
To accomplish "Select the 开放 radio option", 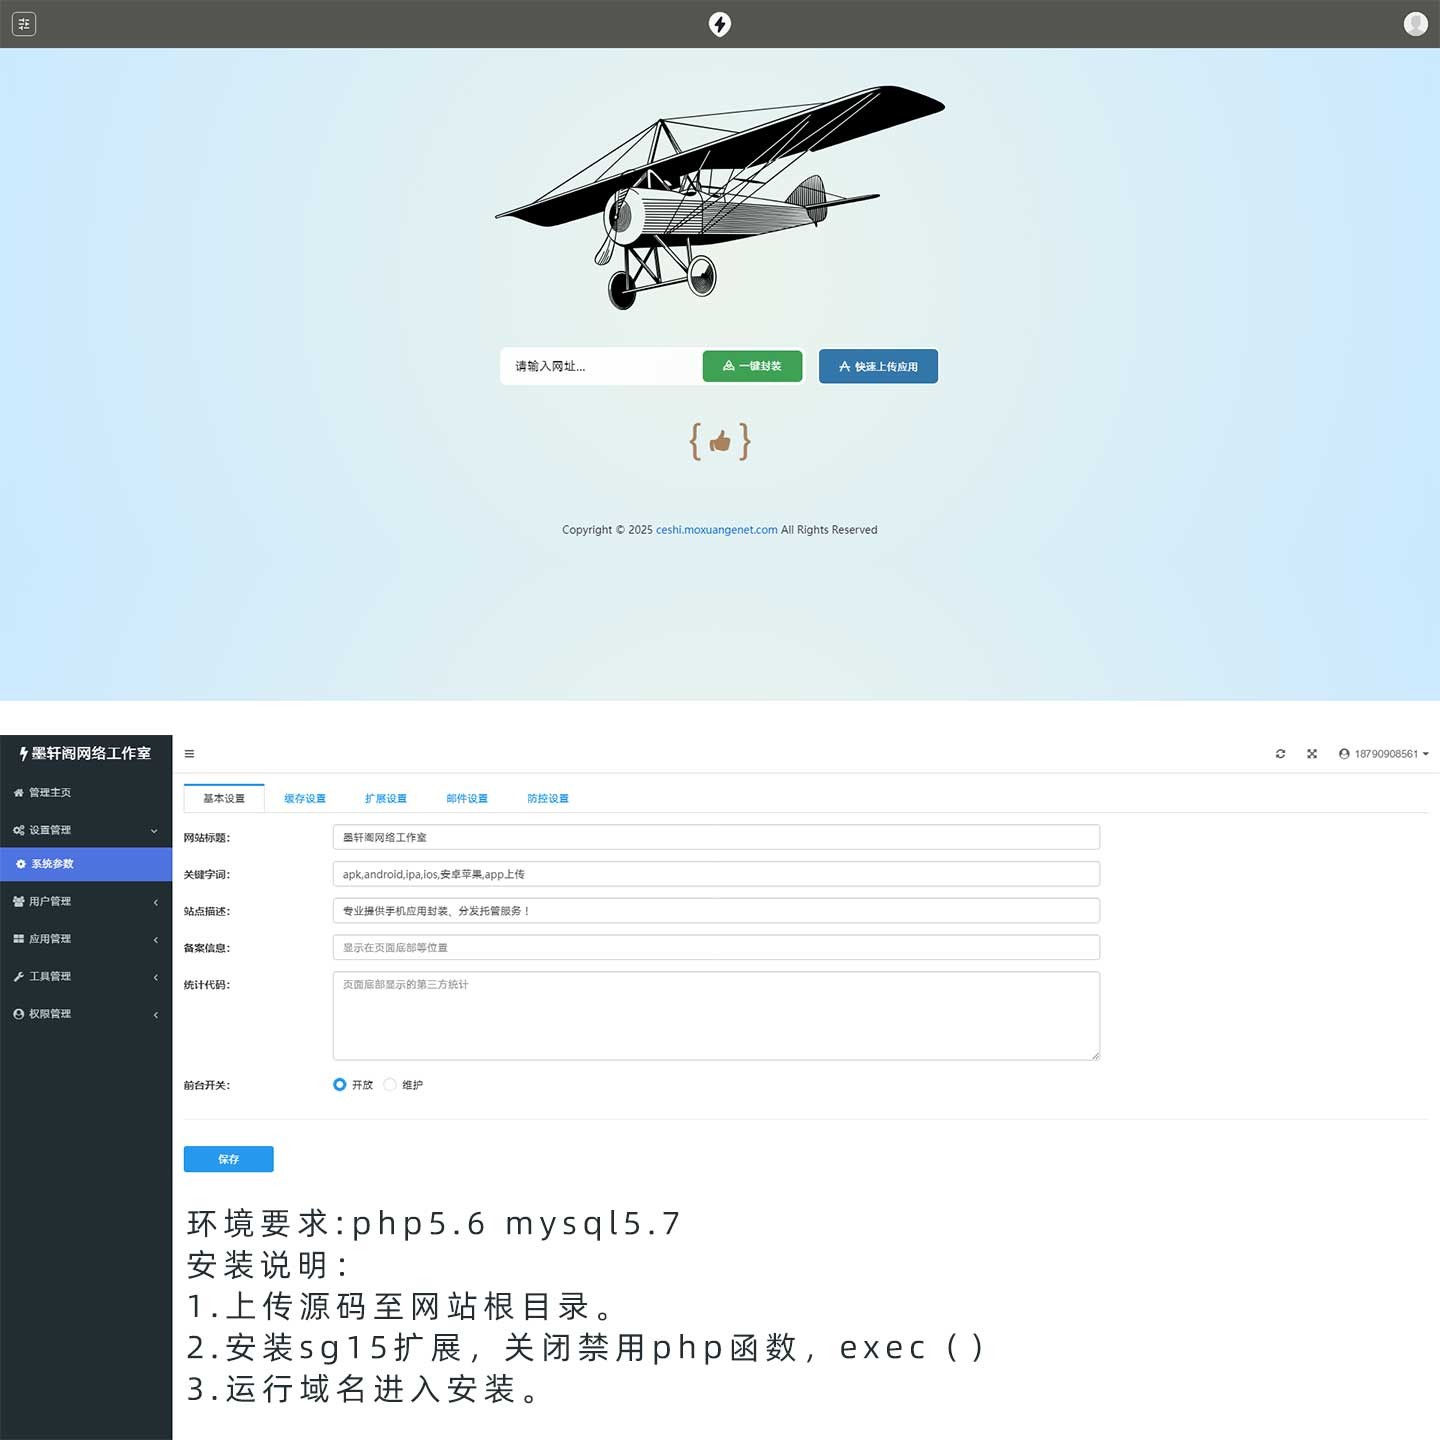I will pos(340,1085).
